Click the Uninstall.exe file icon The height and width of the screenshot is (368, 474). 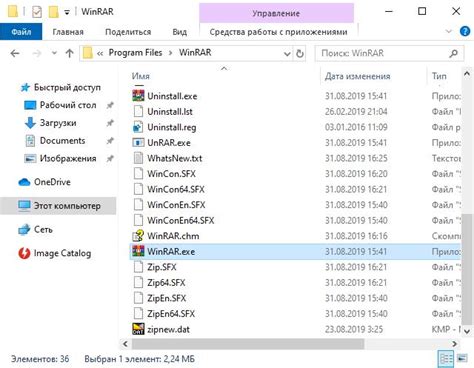[138, 96]
